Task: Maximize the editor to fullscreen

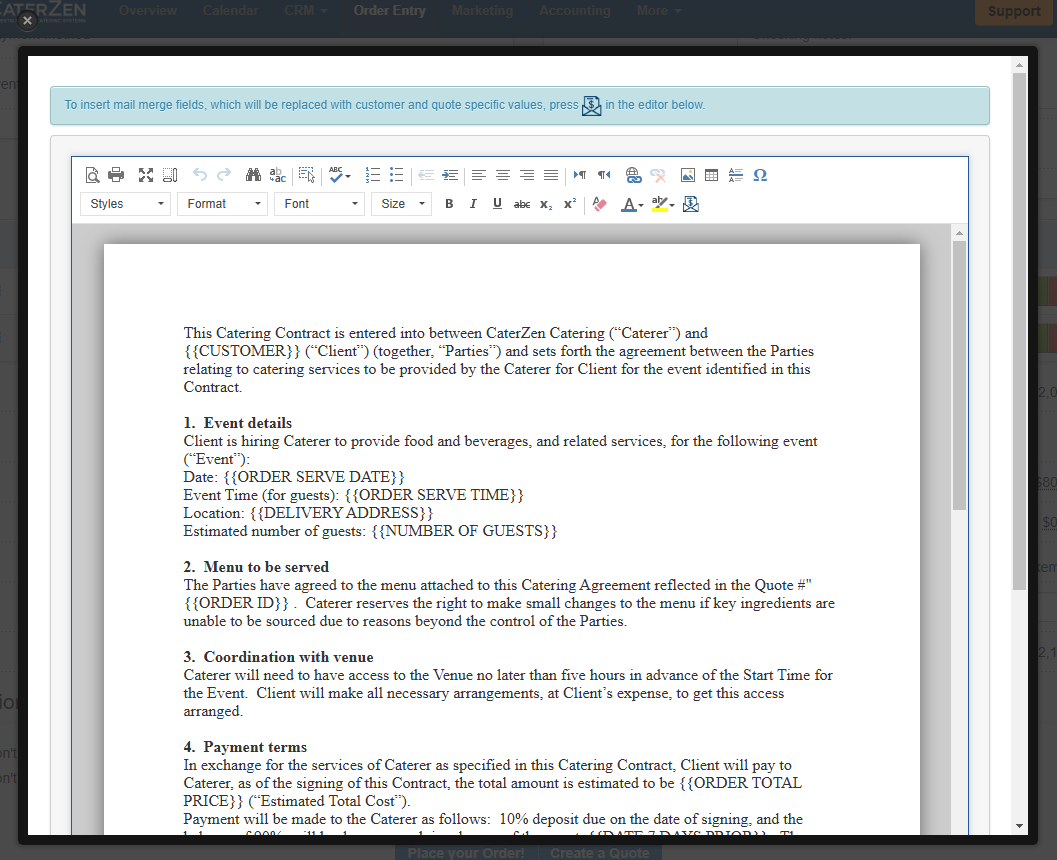Action: (146, 175)
